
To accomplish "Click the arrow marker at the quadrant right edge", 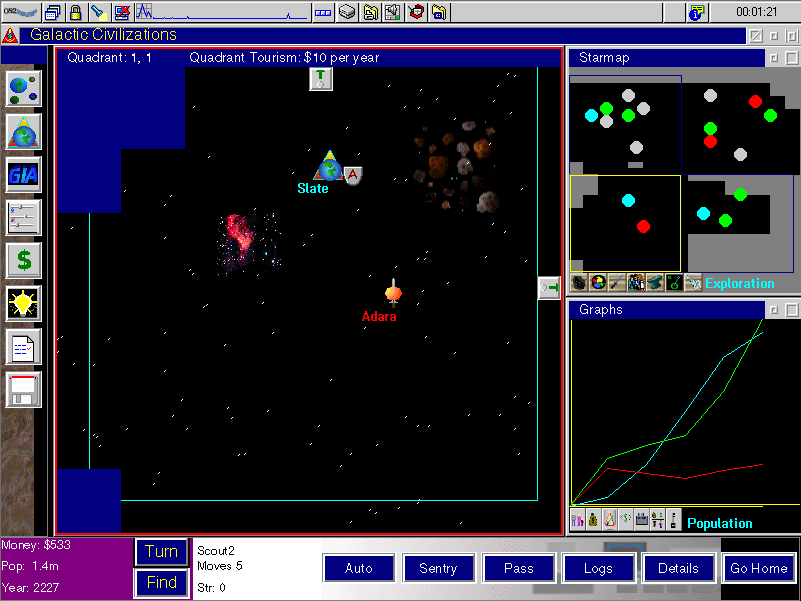I will pyautogui.click(x=549, y=288).
